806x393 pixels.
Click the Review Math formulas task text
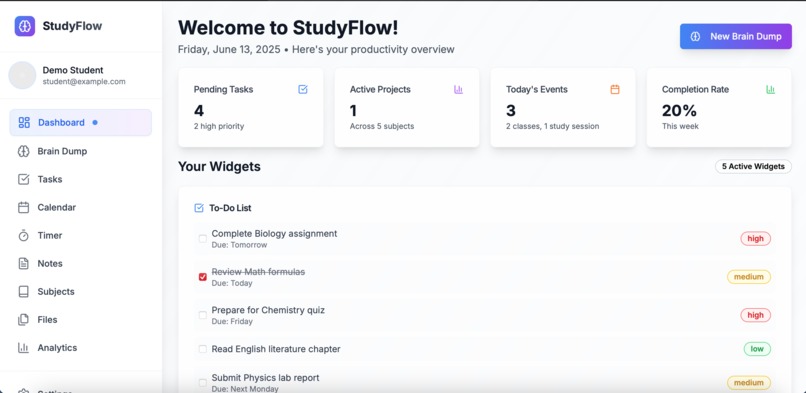coord(258,272)
